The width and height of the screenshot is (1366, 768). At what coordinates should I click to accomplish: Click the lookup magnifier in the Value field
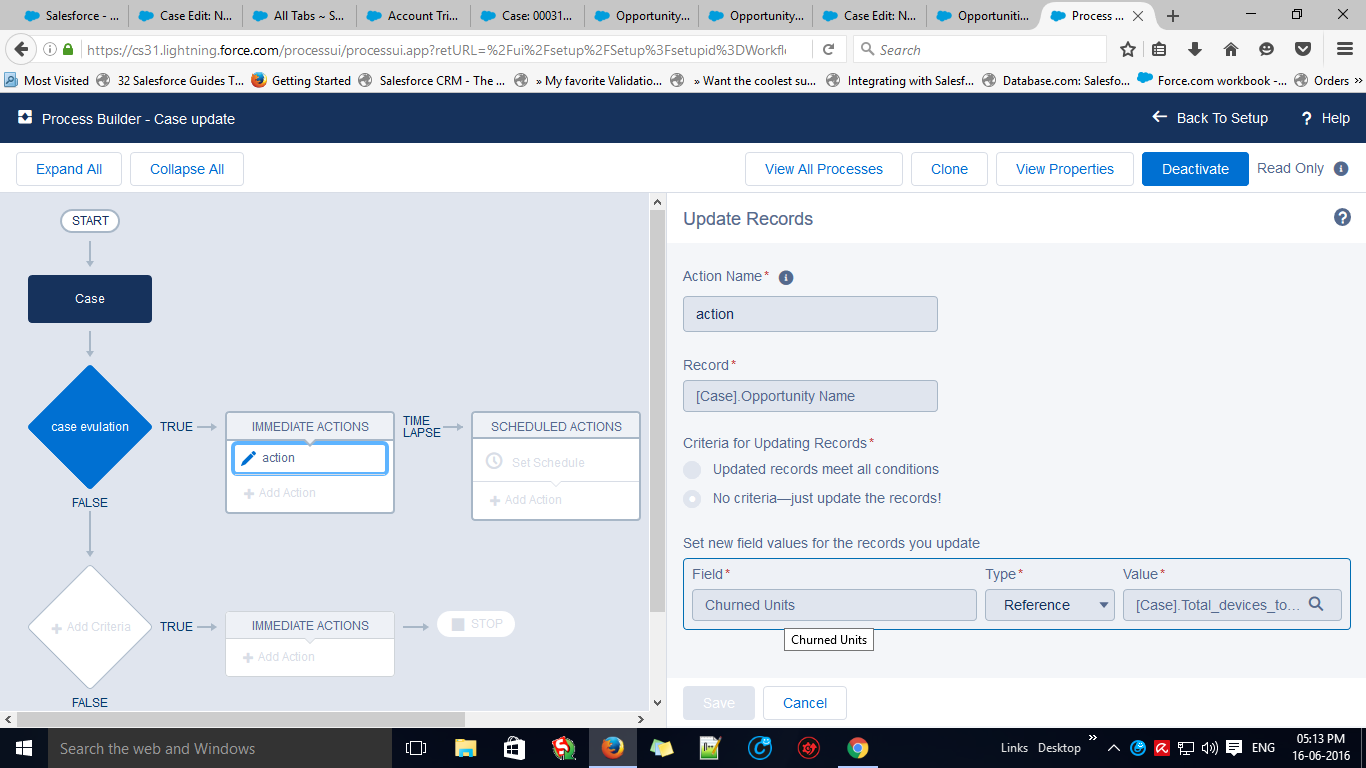click(1318, 604)
